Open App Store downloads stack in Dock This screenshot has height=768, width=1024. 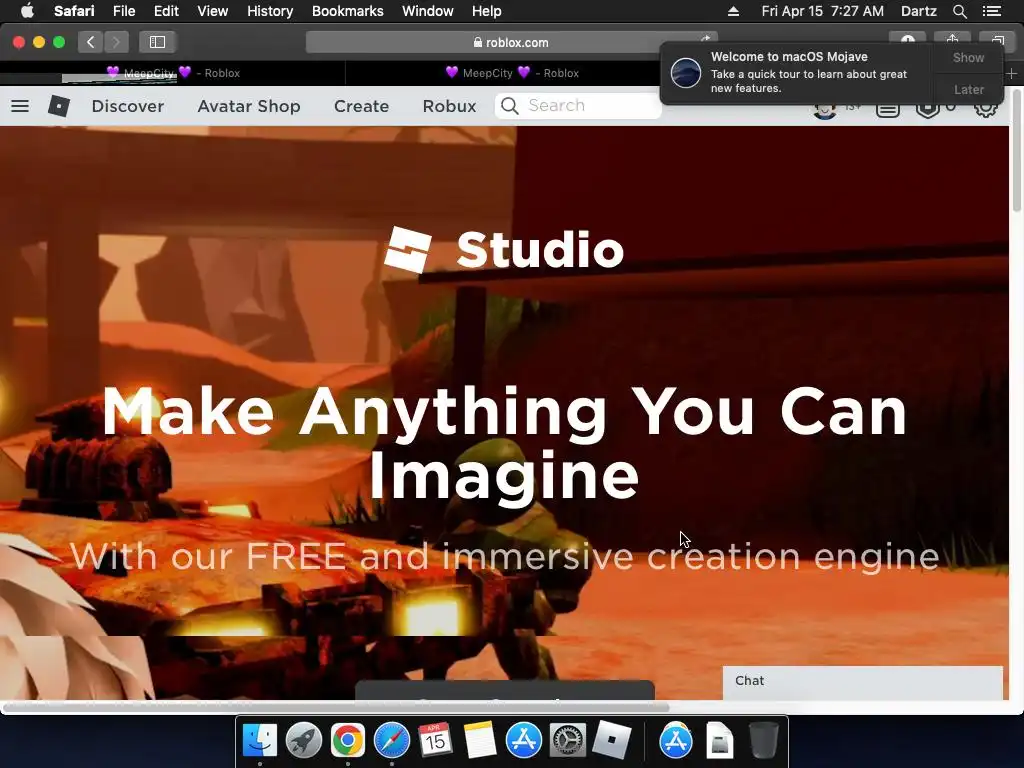point(675,740)
